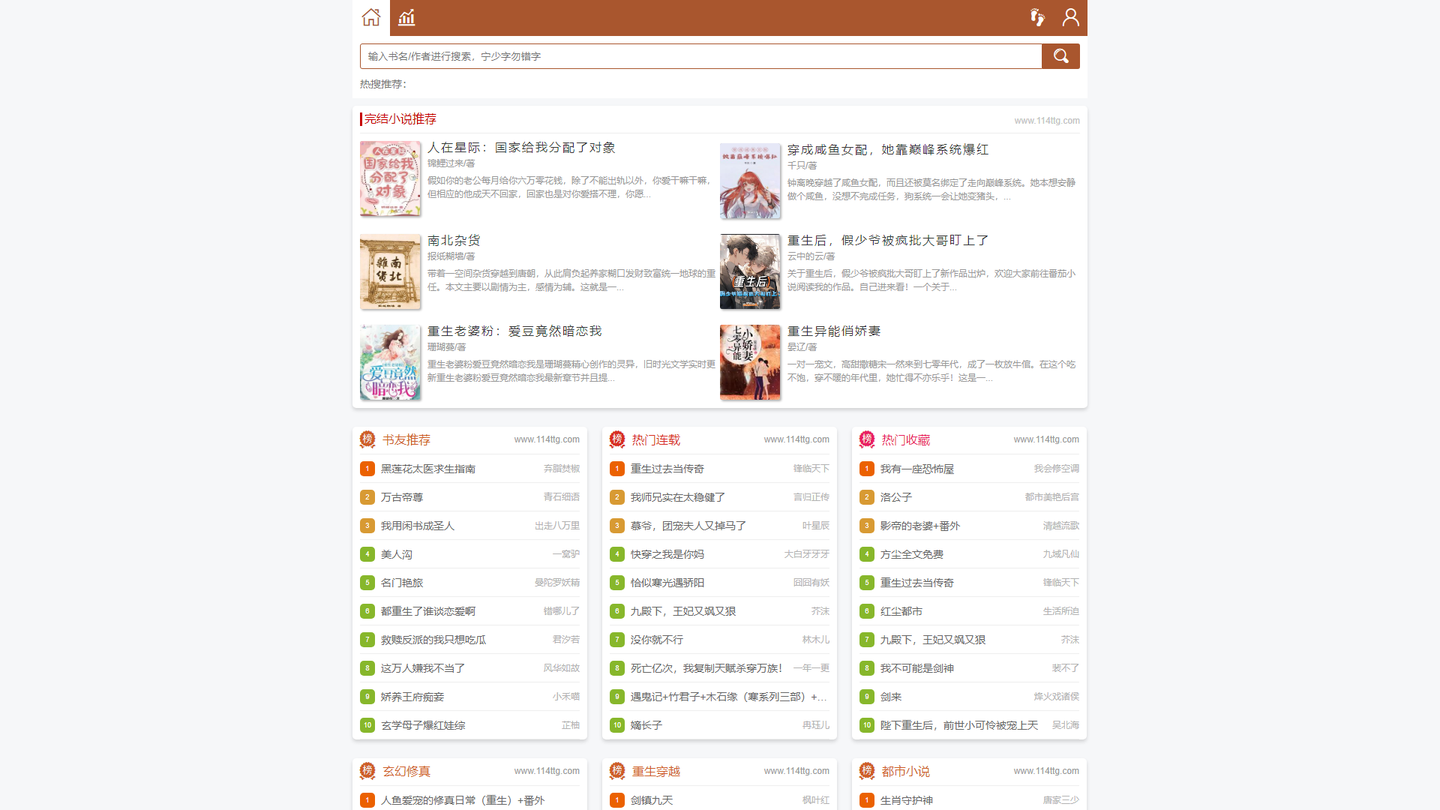Click the 榜 badge beside 热门收藏
The image size is (1440, 810).
point(867,439)
